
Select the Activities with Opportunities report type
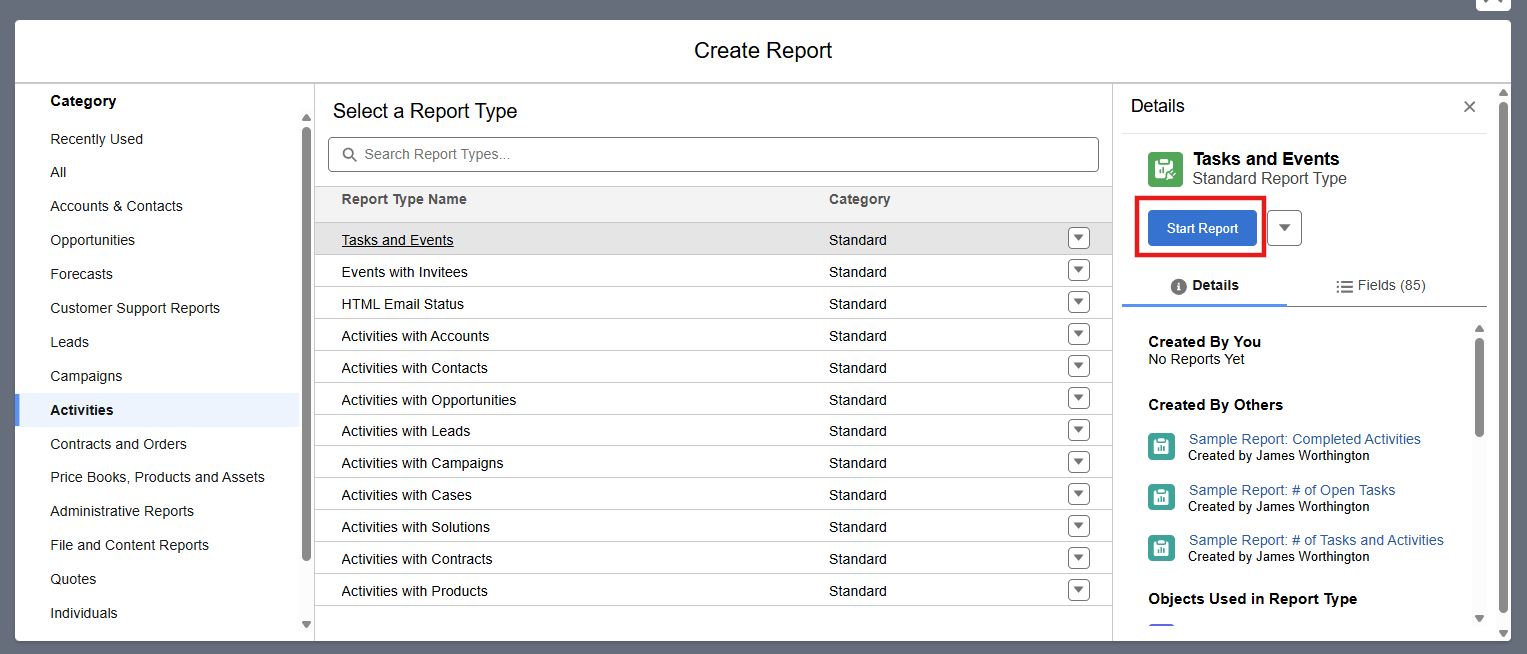[428, 399]
